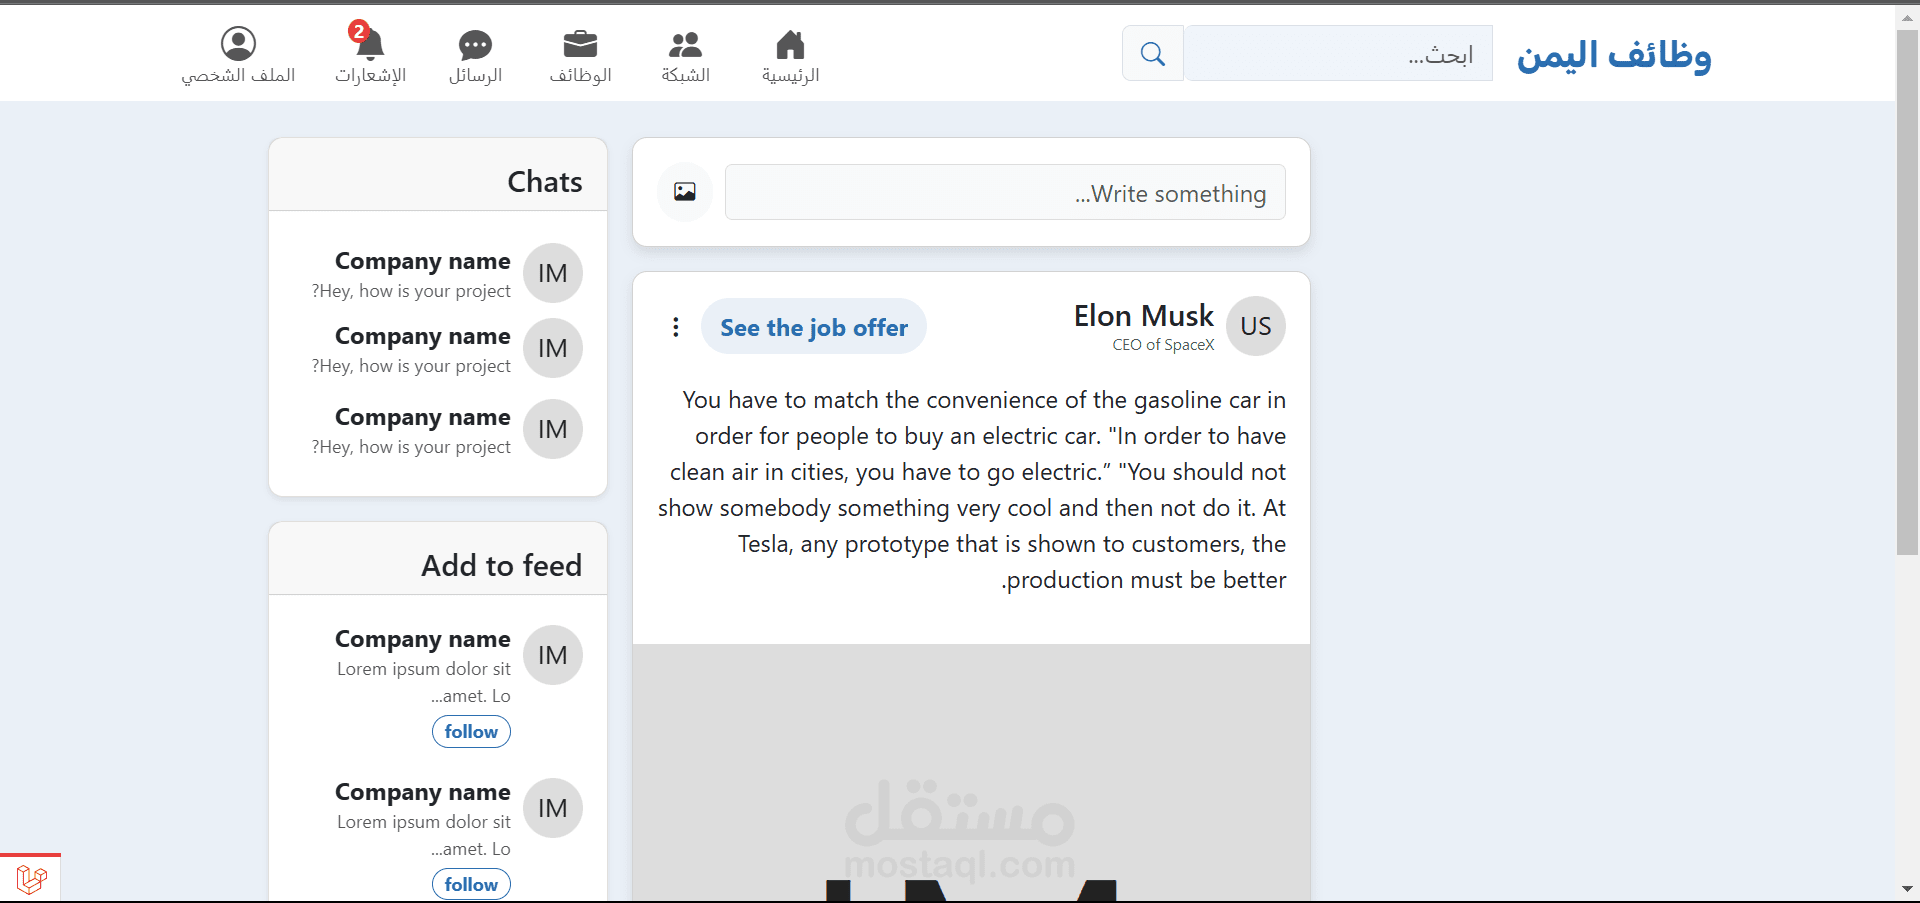Open the الشبكة network page
Image resolution: width=1920 pixels, height=903 pixels.
pos(685,56)
